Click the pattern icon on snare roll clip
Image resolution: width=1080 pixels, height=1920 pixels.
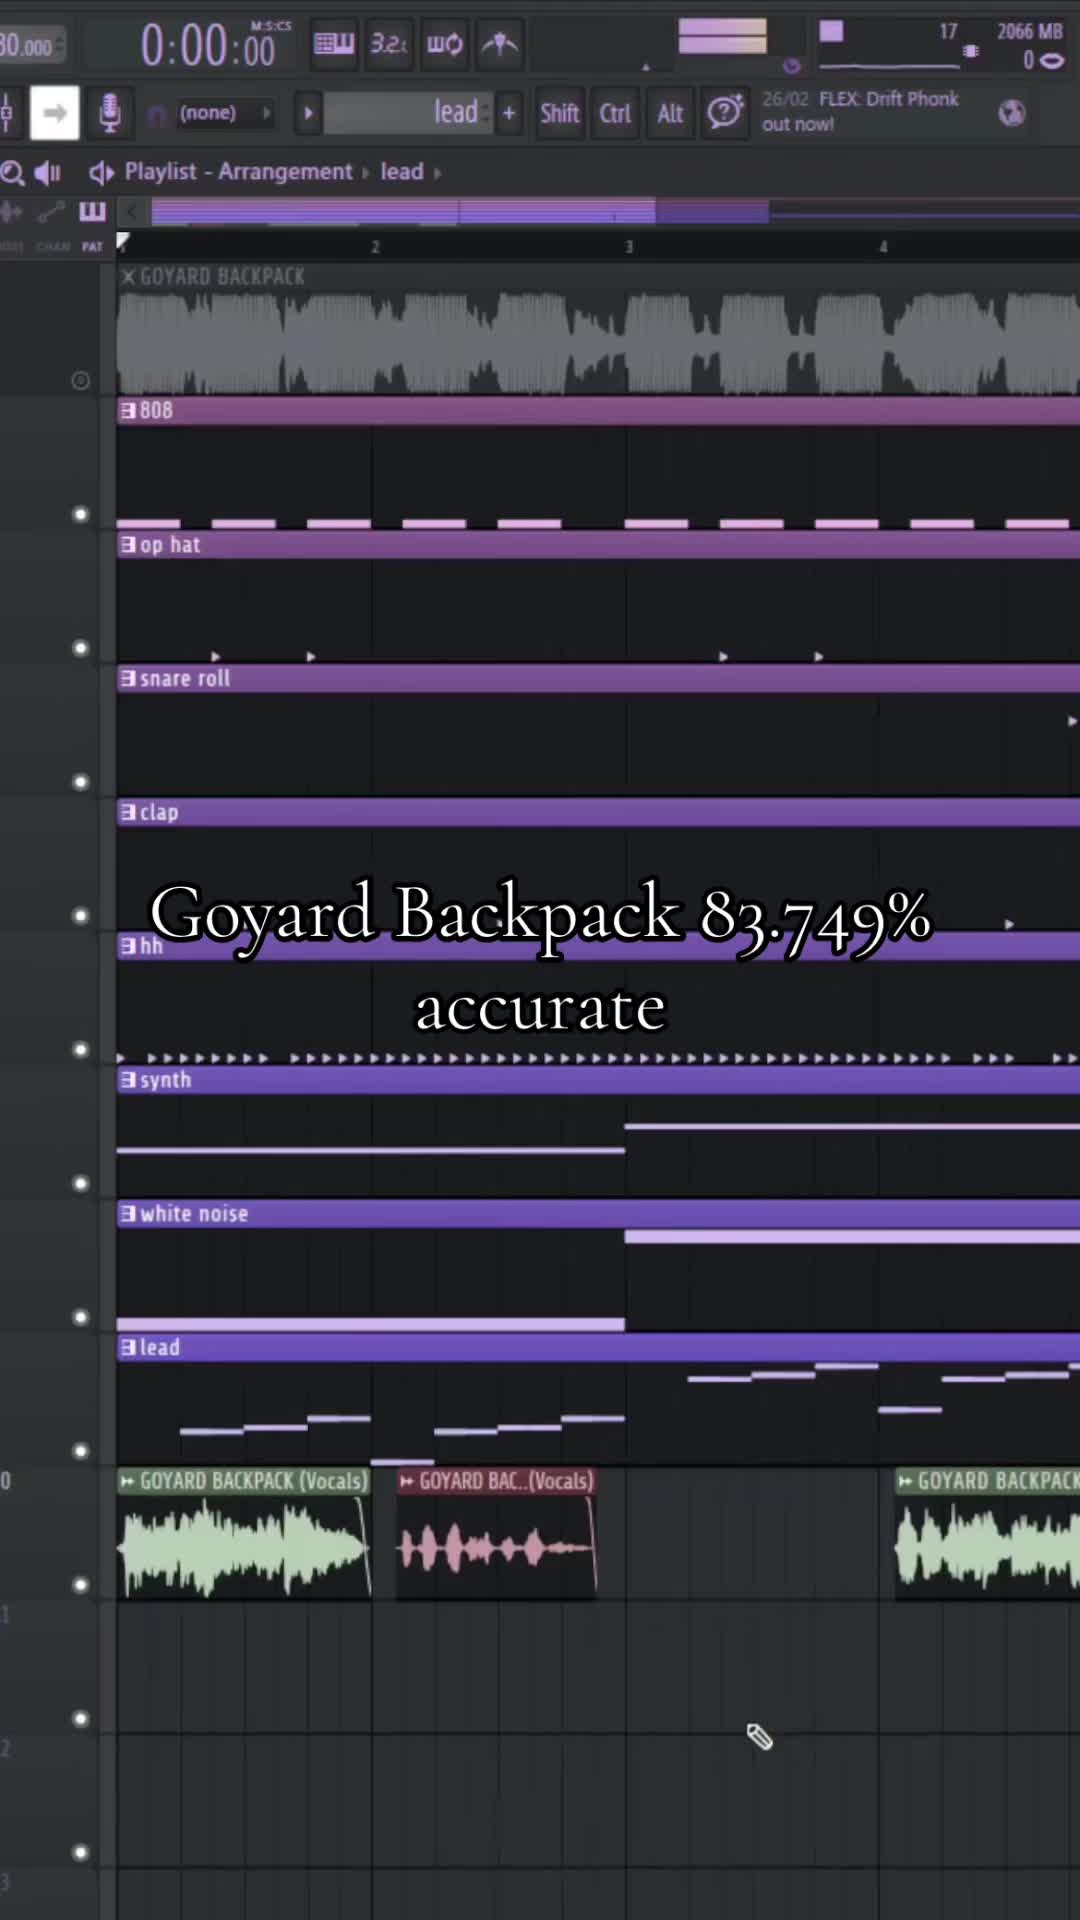click(128, 678)
